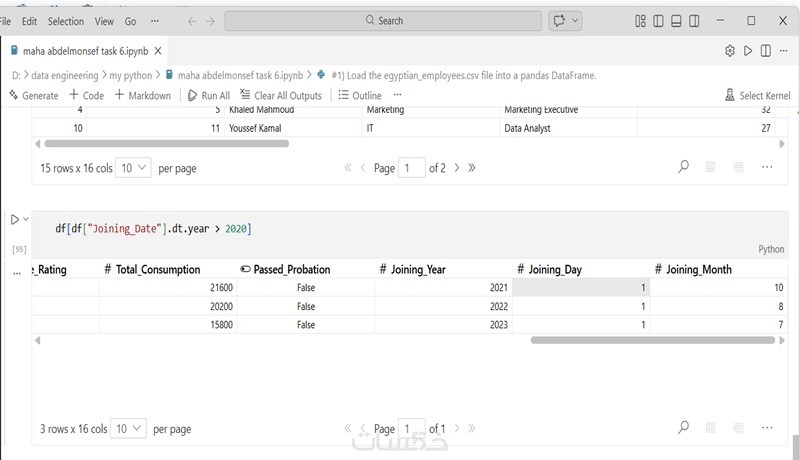Jump to last page of upper table
The width and height of the screenshot is (800, 460).
click(x=472, y=168)
